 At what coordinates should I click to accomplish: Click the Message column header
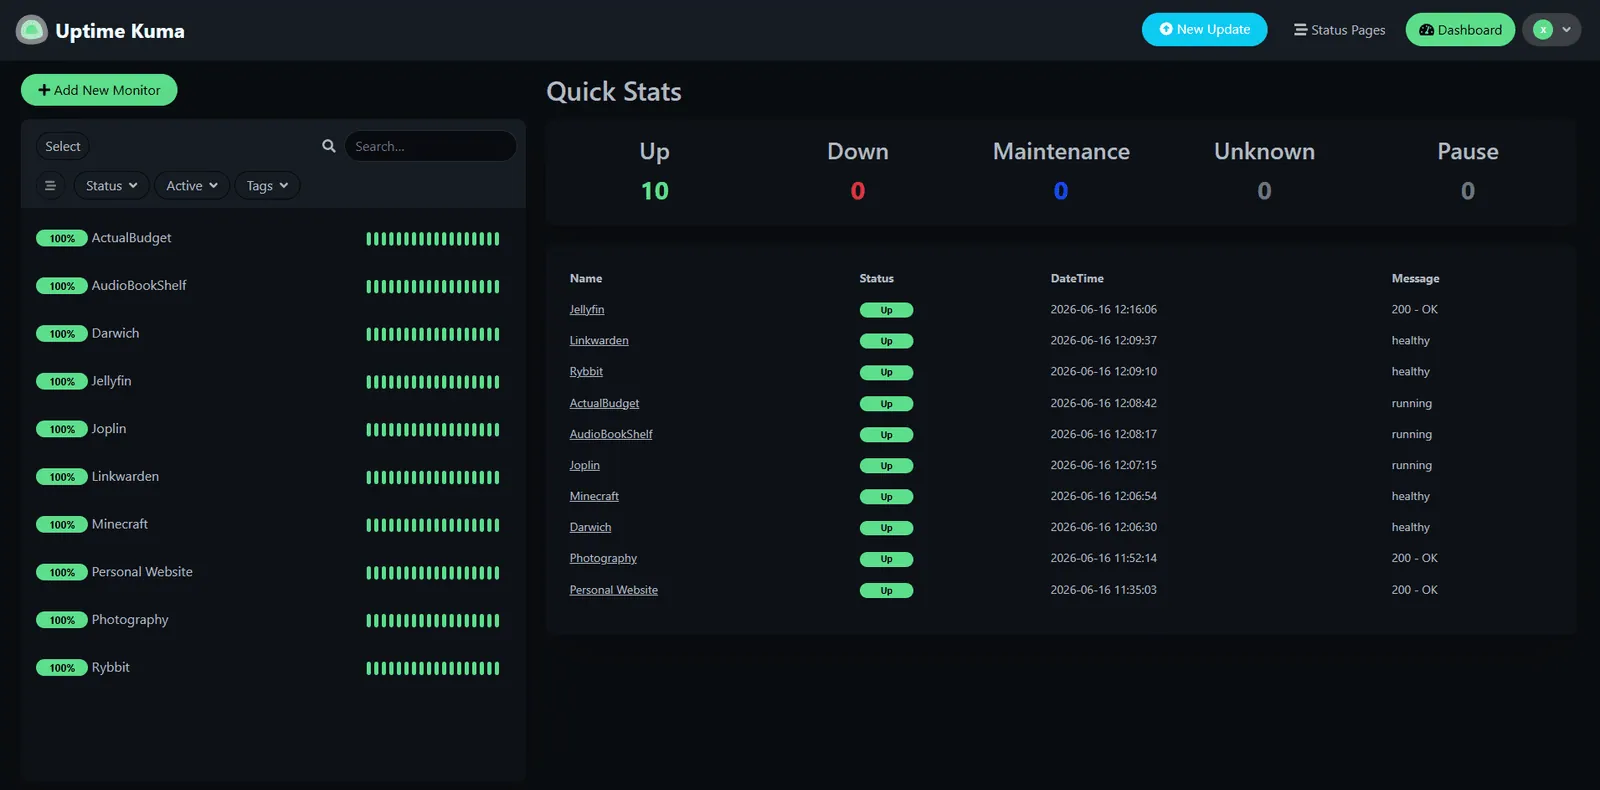(1415, 278)
